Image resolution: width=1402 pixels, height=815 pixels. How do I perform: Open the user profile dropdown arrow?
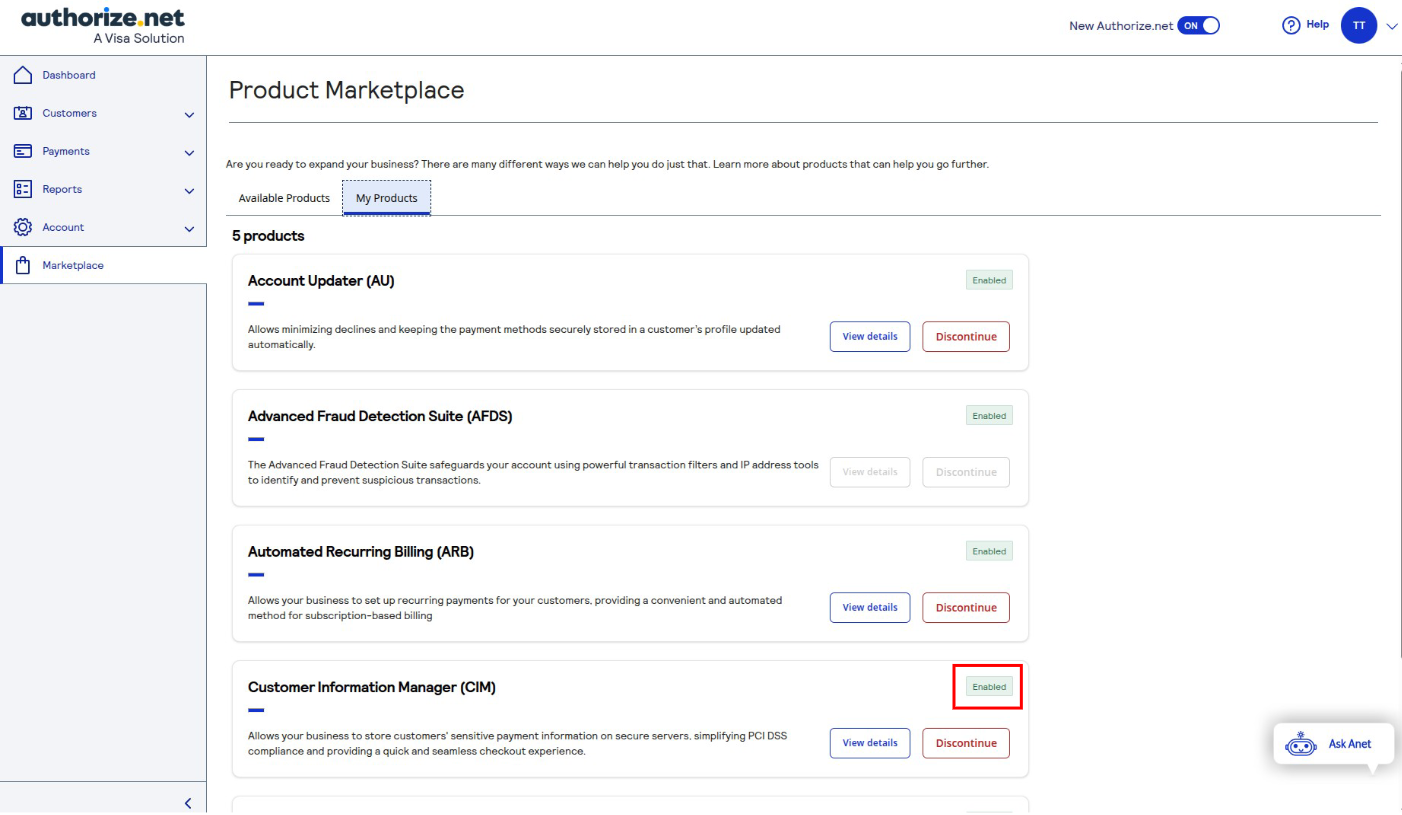click(x=1392, y=27)
